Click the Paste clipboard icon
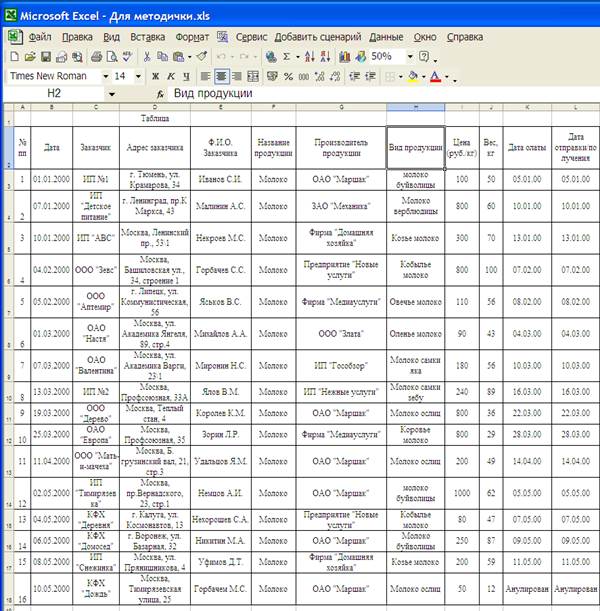The width and height of the screenshot is (600, 611). pos(178,57)
